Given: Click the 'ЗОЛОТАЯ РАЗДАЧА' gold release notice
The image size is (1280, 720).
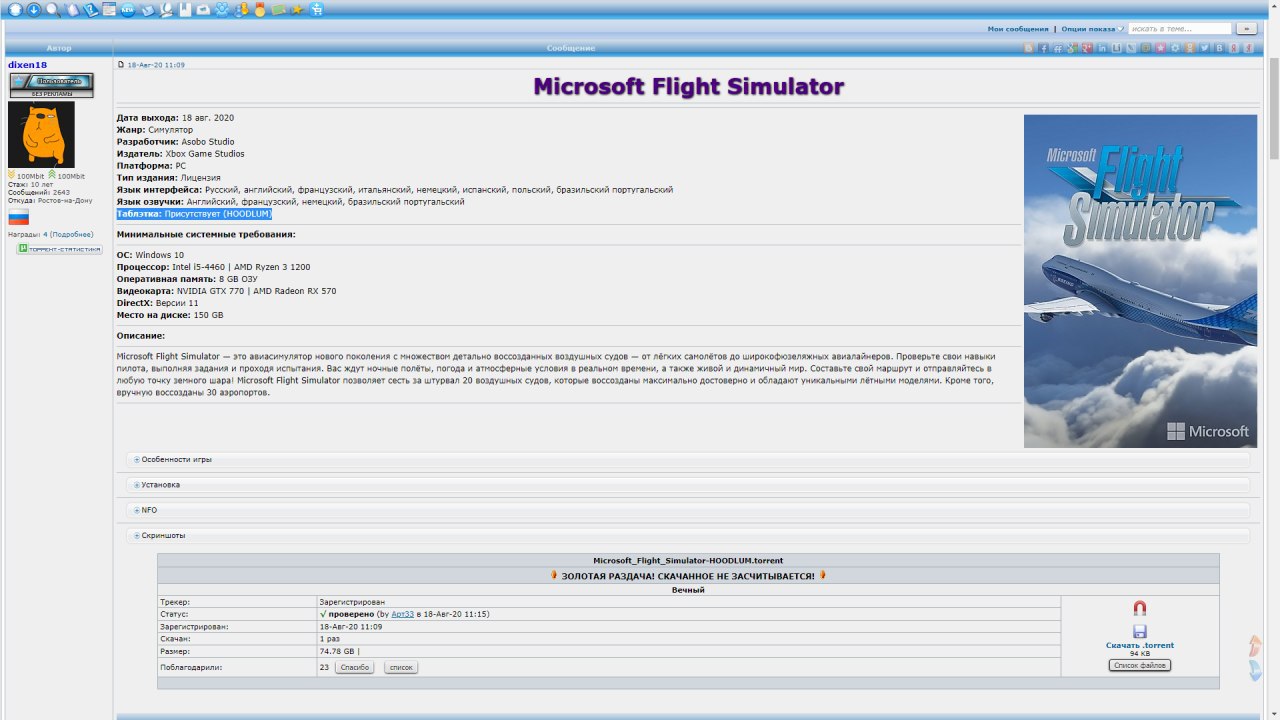Looking at the screenshot, I should point(688,576).
